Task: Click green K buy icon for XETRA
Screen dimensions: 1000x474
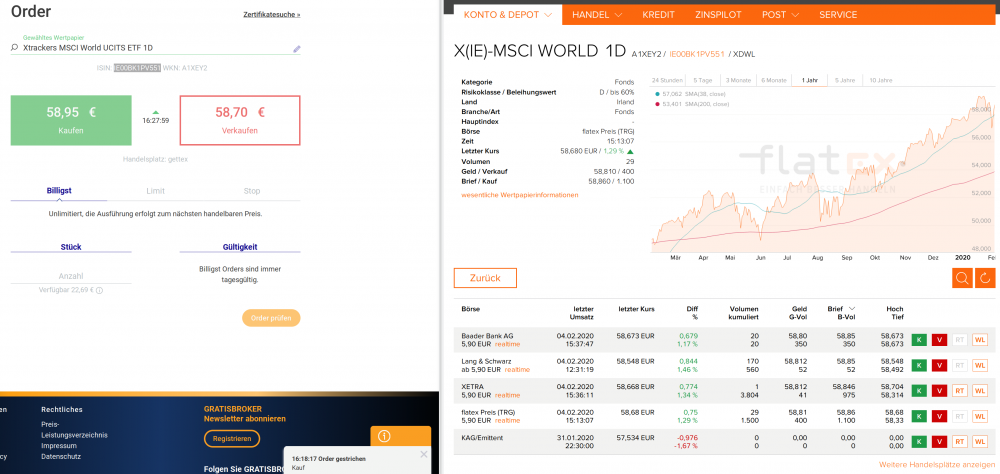Action: 919,391
